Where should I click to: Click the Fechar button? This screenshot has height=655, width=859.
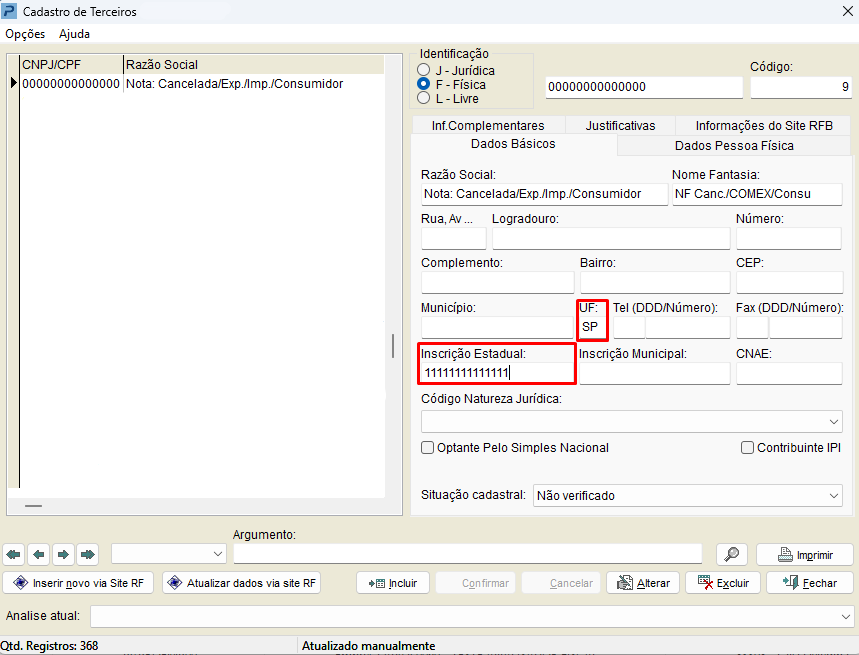[x=810, y=583]
